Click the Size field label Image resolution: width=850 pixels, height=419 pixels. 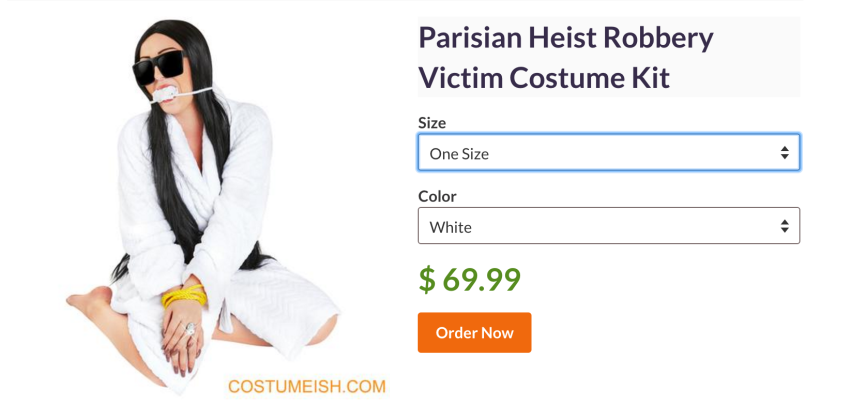tap(432, 123)
